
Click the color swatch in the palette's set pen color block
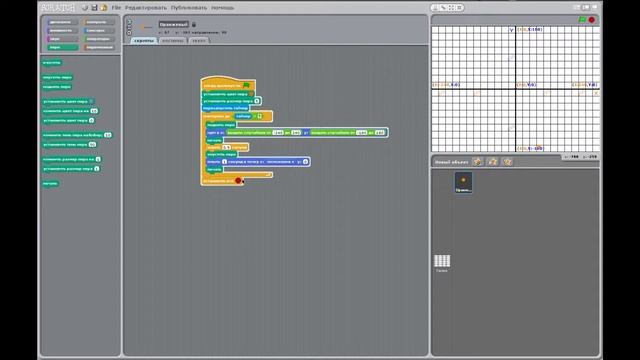tap(91, 101)
